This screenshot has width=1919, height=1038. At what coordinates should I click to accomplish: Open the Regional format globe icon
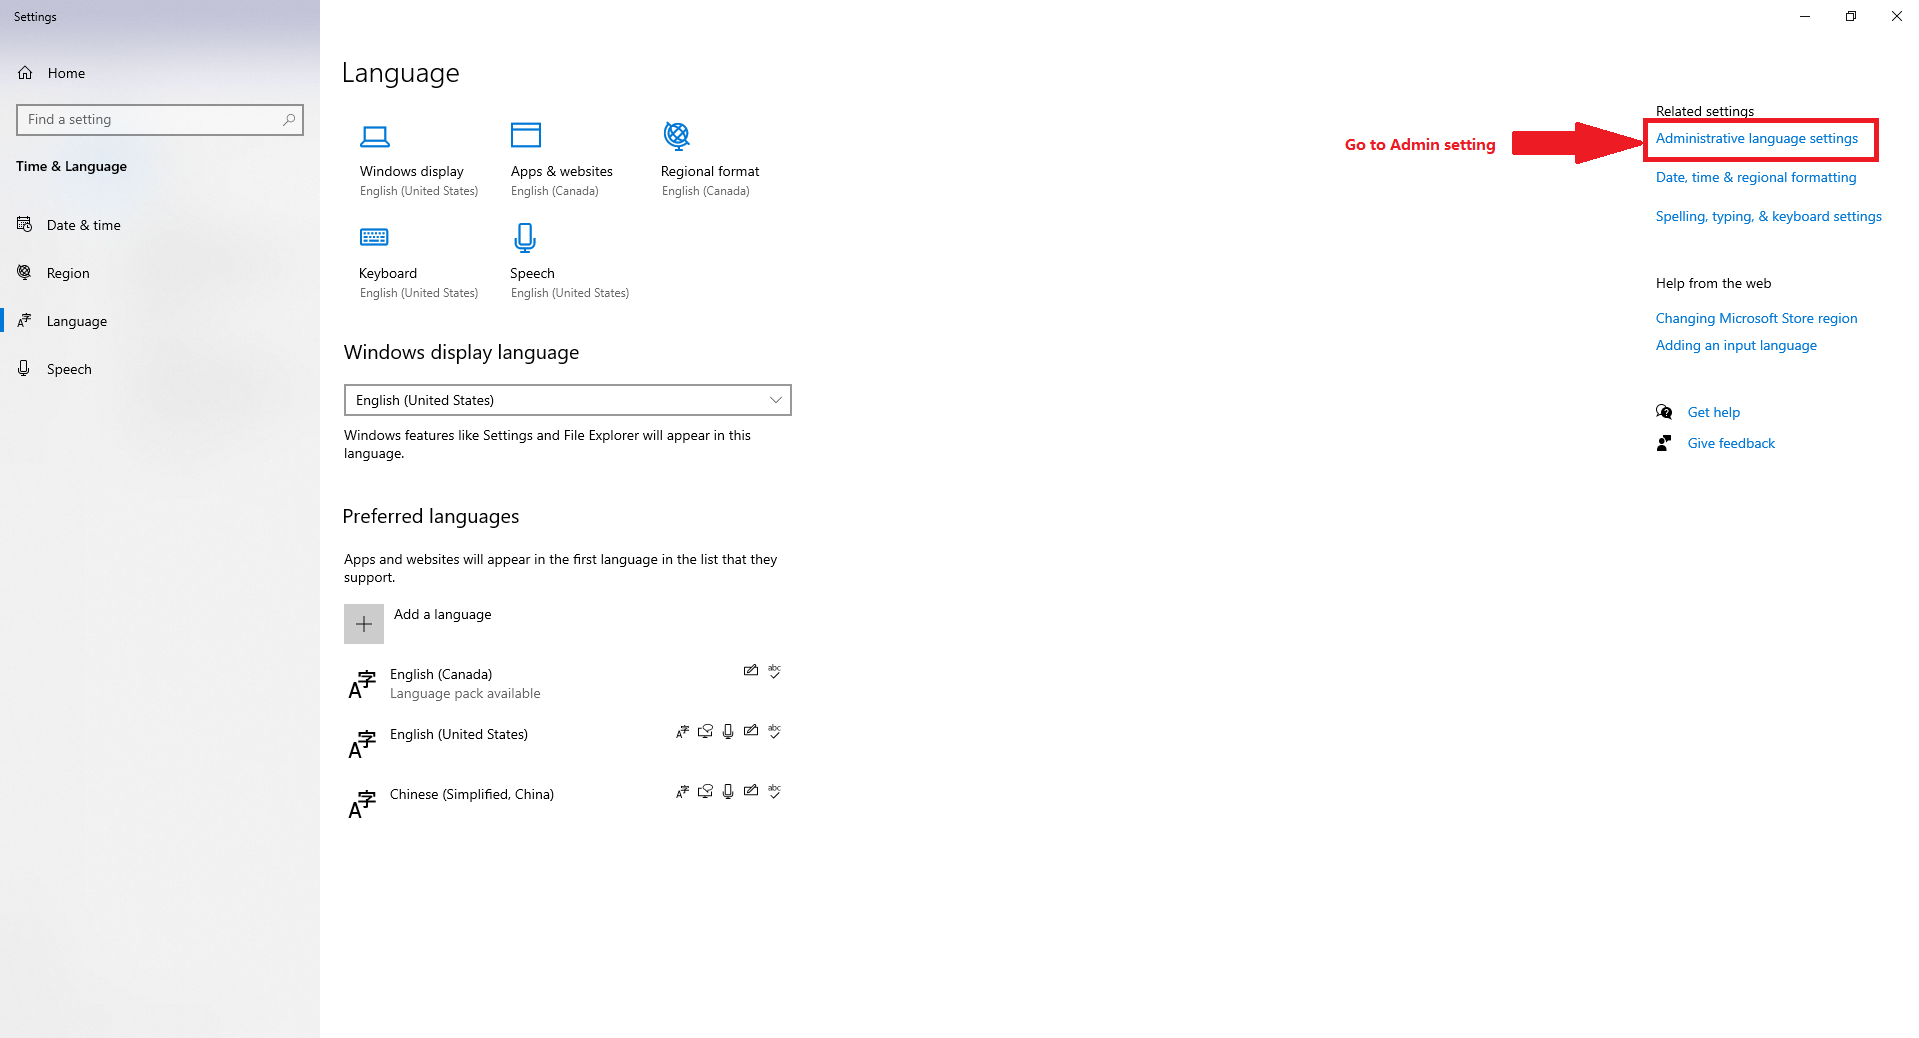click(x=677, y=135)
